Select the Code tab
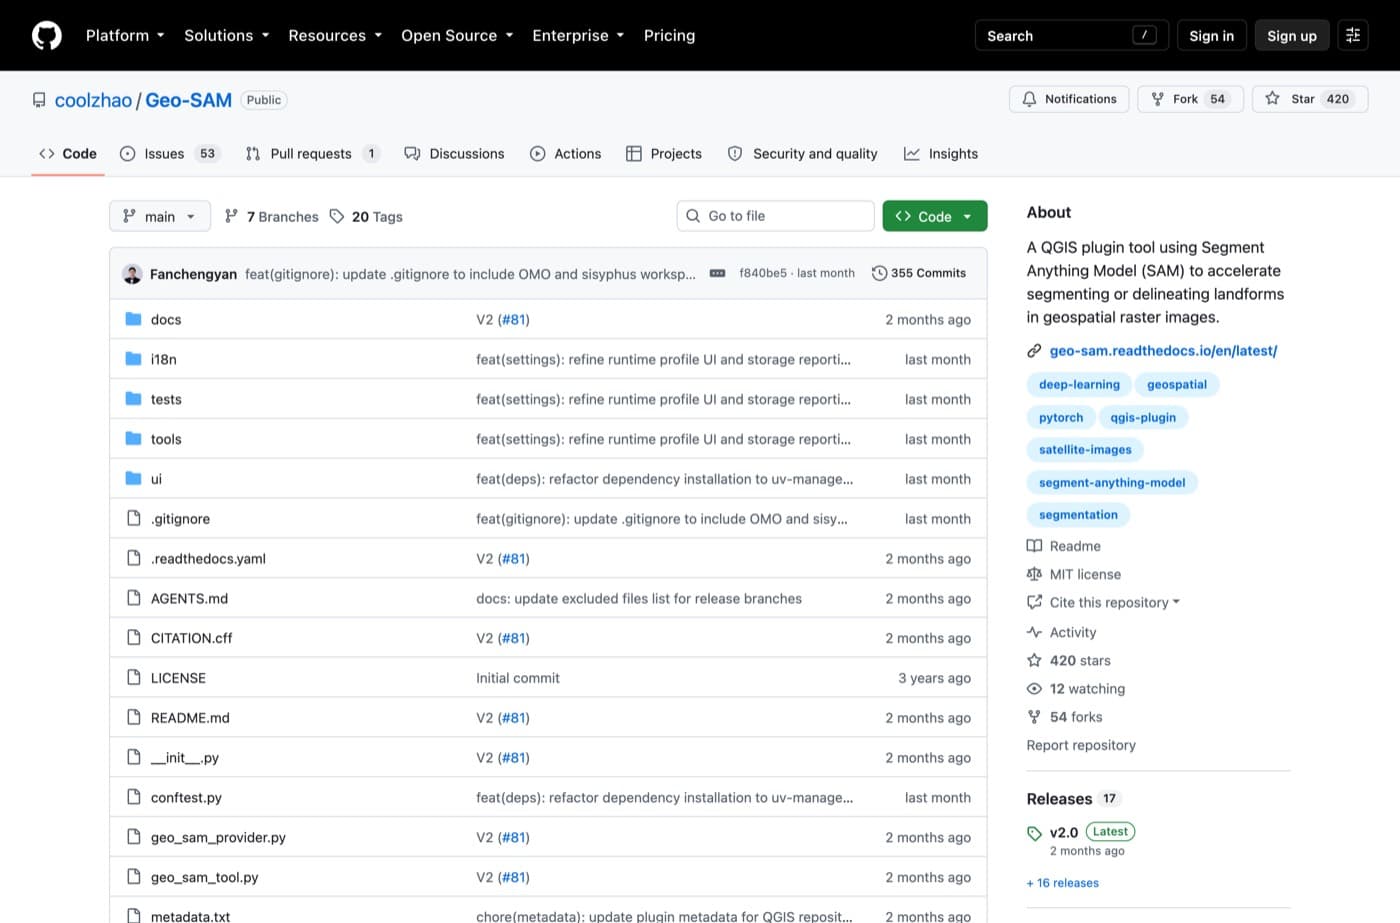Image resolution: width=1400 pixels, height=923 pixels. 68,154
